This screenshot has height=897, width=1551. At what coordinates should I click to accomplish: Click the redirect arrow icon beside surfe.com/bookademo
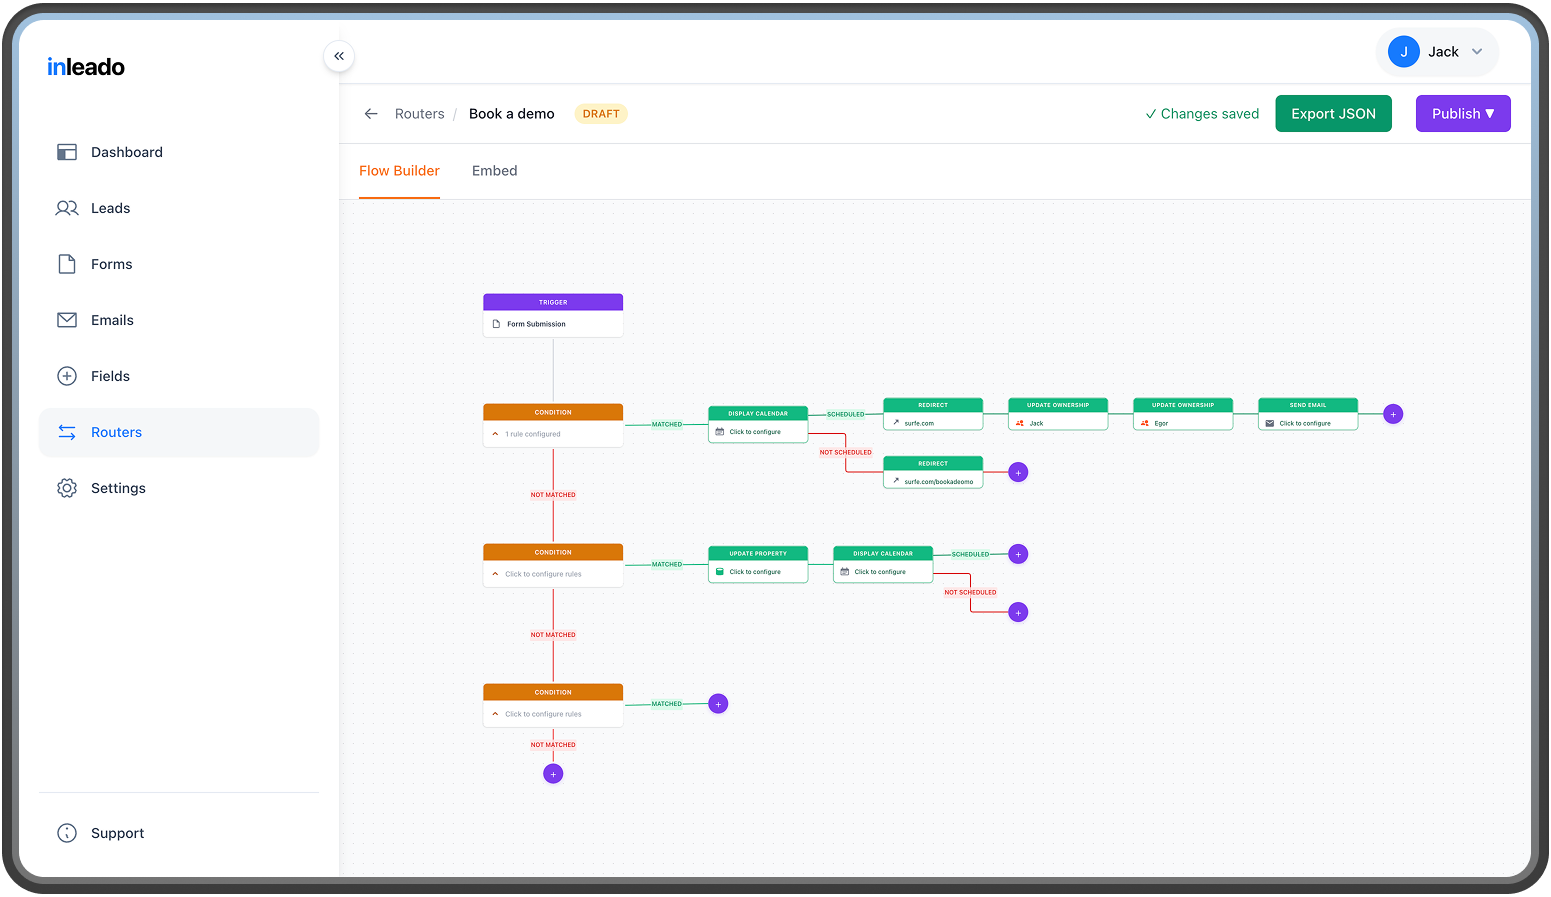[x=896, y=481]
